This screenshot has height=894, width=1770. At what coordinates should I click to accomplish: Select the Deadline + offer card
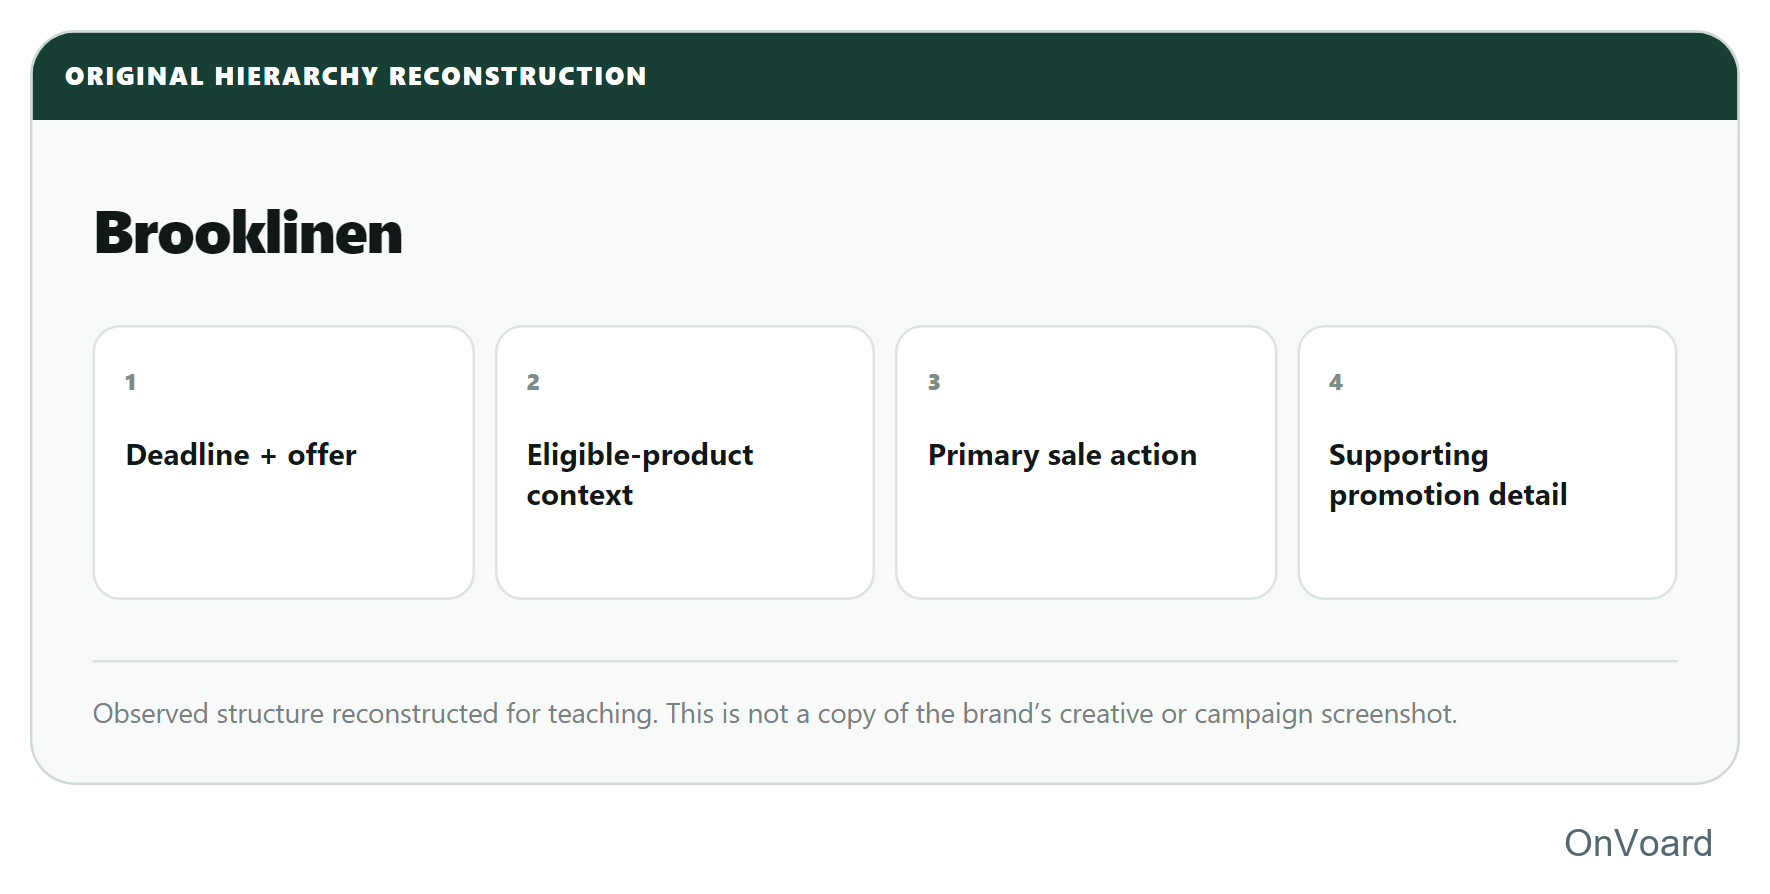click(x=284, y=462)
